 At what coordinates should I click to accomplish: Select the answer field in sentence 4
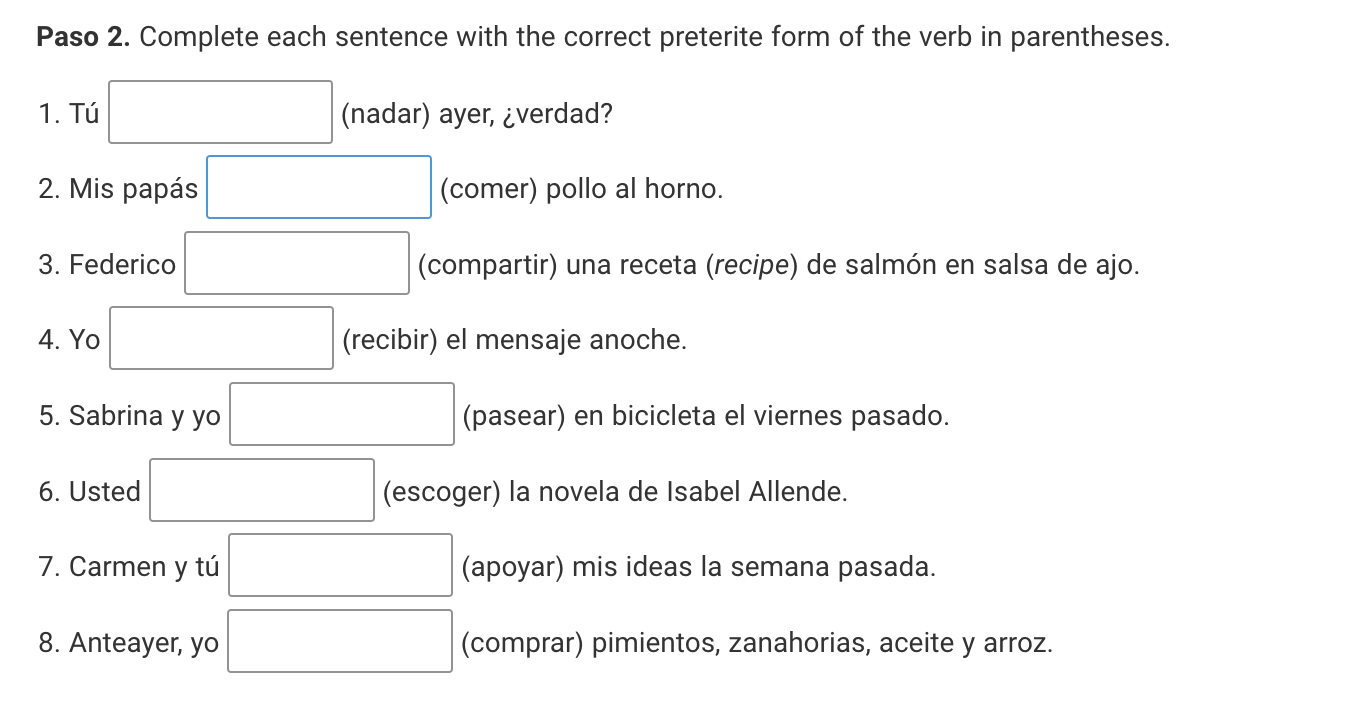click(x=222, y=339)
